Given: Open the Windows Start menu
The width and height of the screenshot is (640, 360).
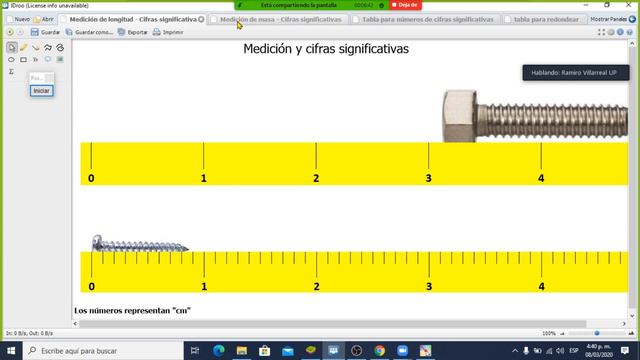Looking at the screenshot, I should pos(11,351).
